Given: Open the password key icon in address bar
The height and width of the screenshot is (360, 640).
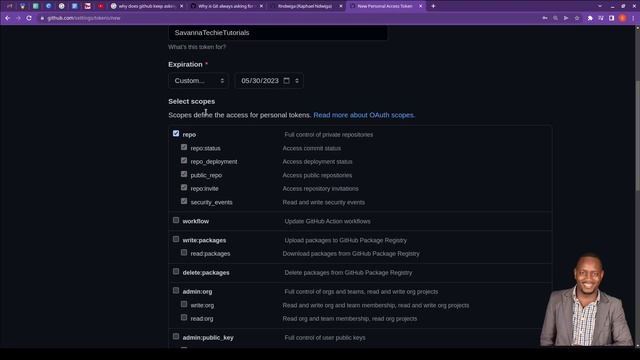Looking at the screenshot, I should [x=545, y=18].
